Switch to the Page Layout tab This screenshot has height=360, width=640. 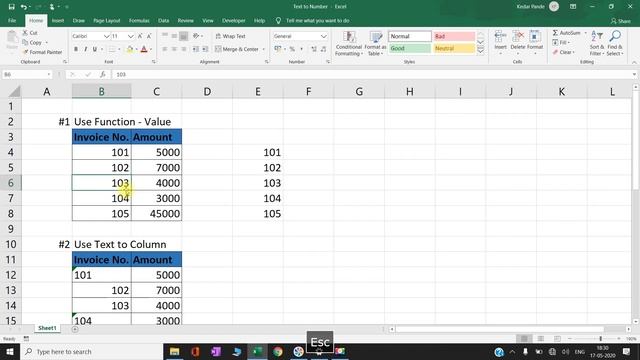click(x=107, y=20)
